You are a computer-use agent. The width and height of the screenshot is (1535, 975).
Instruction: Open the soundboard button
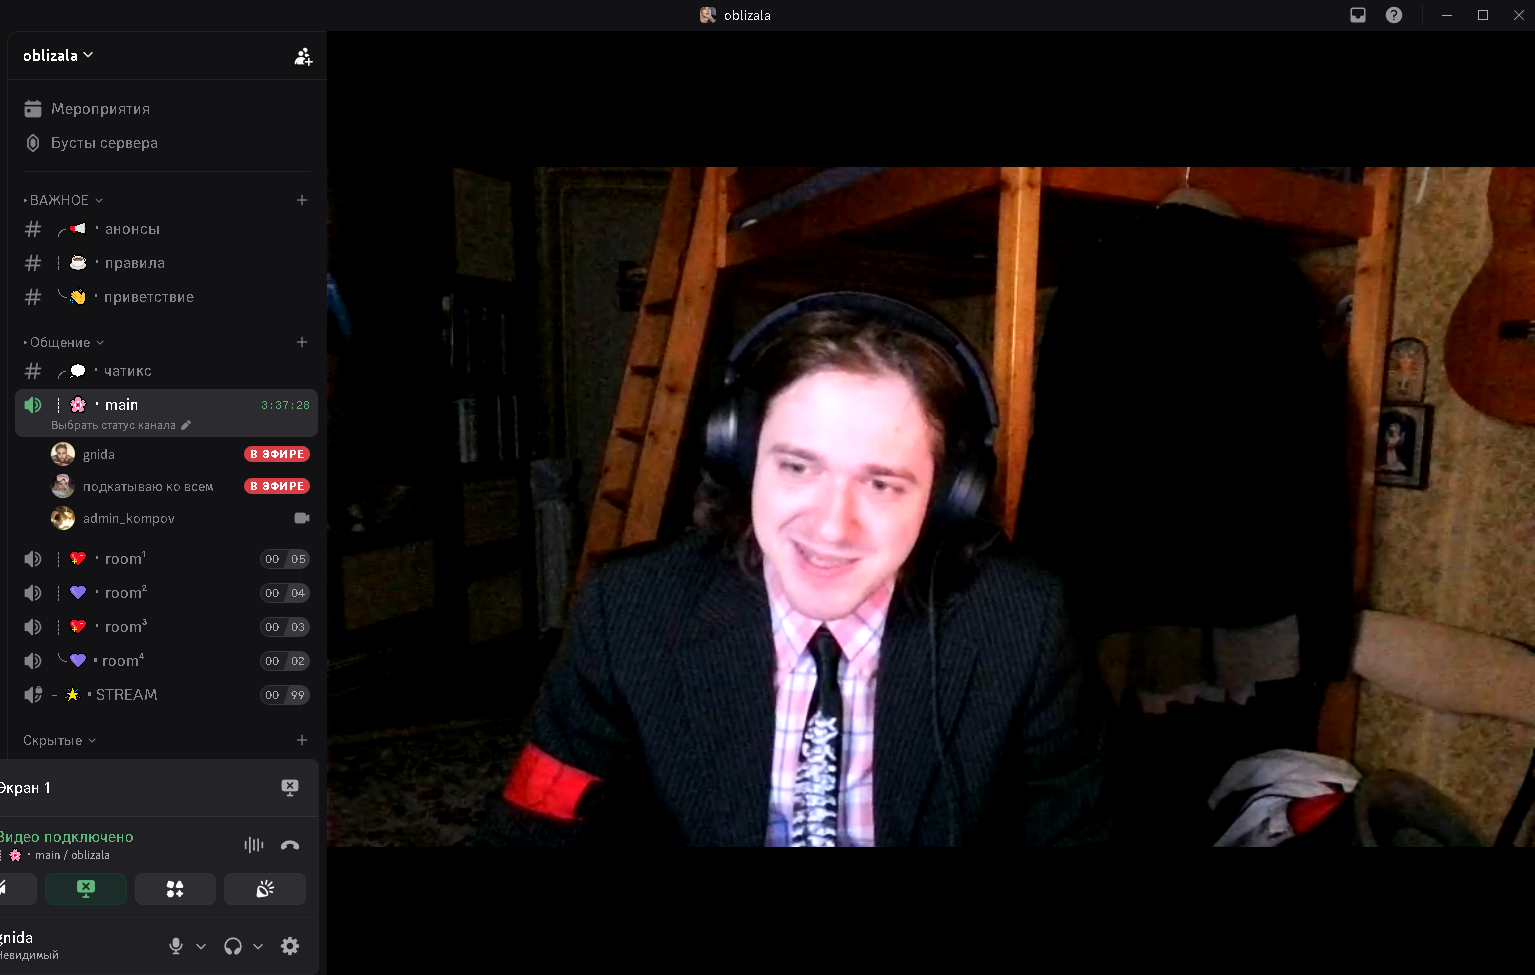(265, 889)
